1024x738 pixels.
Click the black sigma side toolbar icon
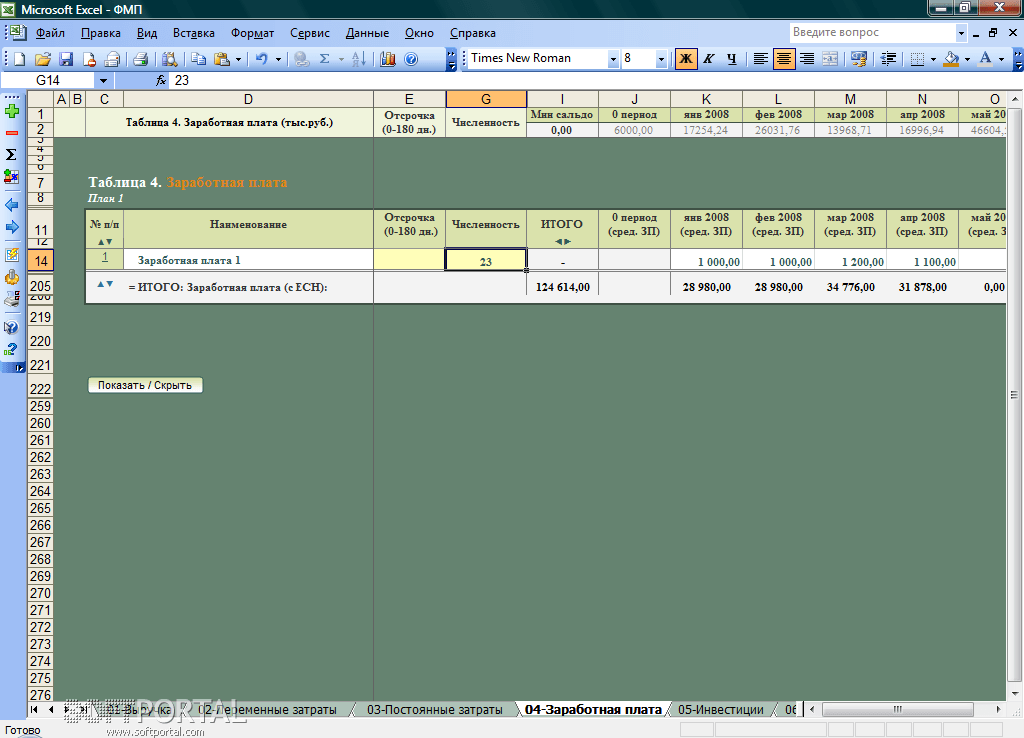[11, 155]
